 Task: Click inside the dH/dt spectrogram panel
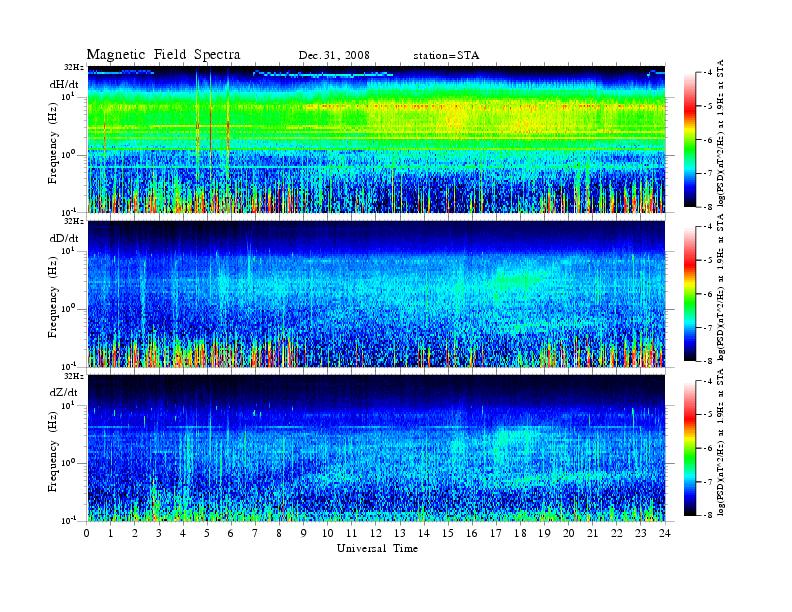tap(376, 139)
